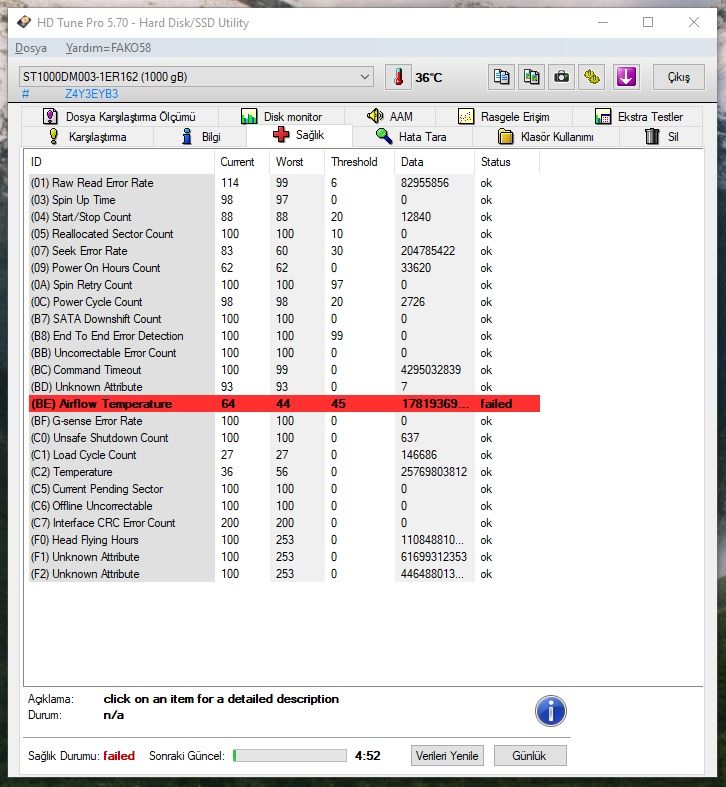
Task: Open the options gear icon
Action: 591,77
